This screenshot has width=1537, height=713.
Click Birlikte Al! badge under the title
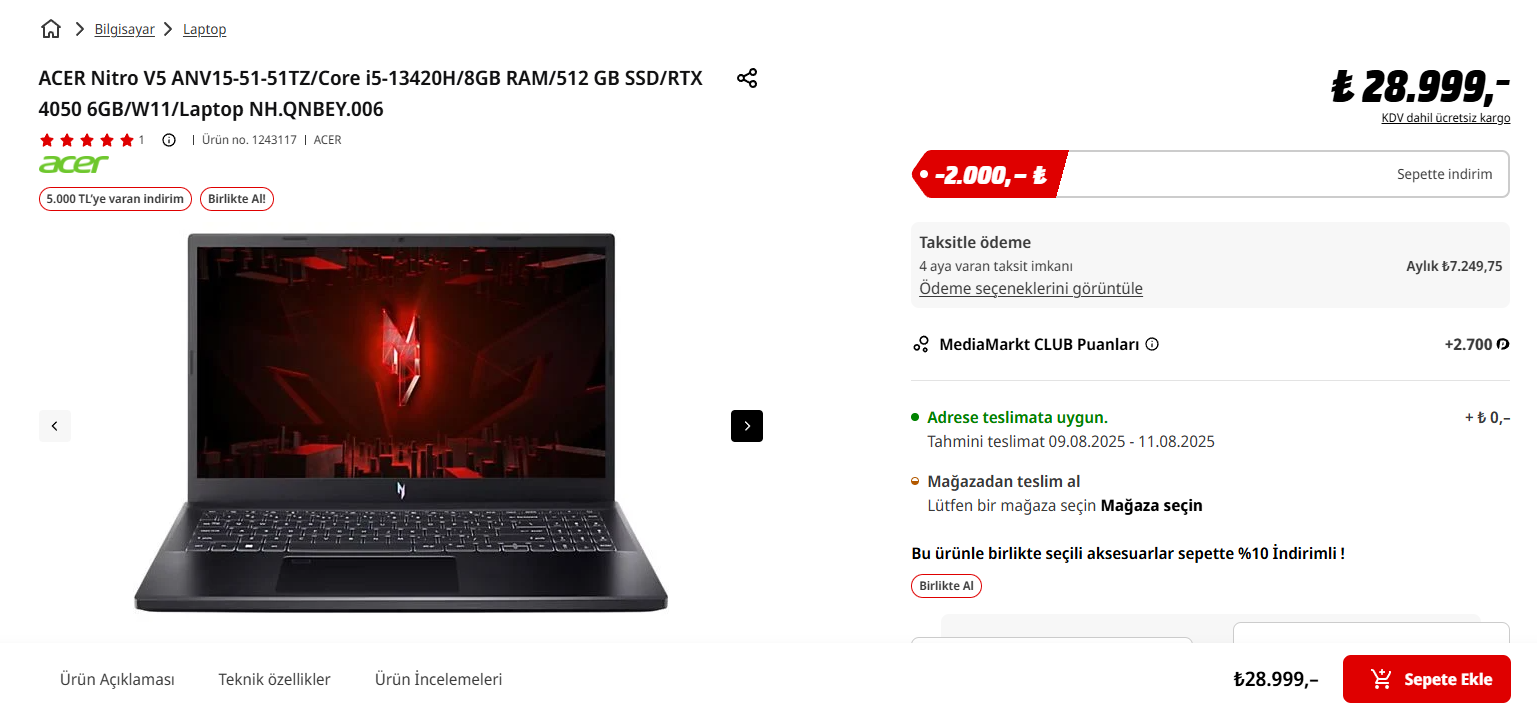click(x=237, y=198)
